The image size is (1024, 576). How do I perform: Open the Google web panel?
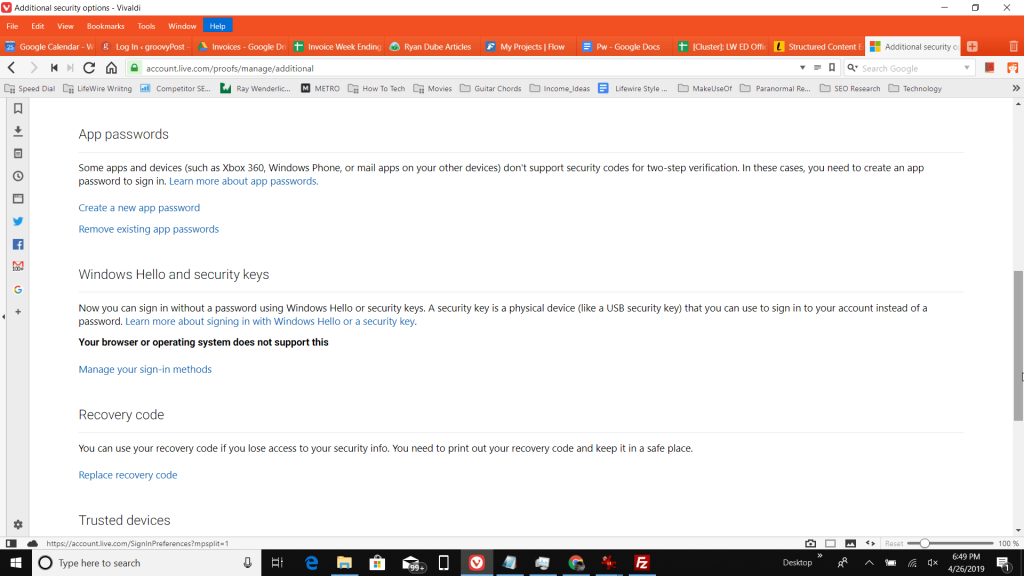(18, 289)
